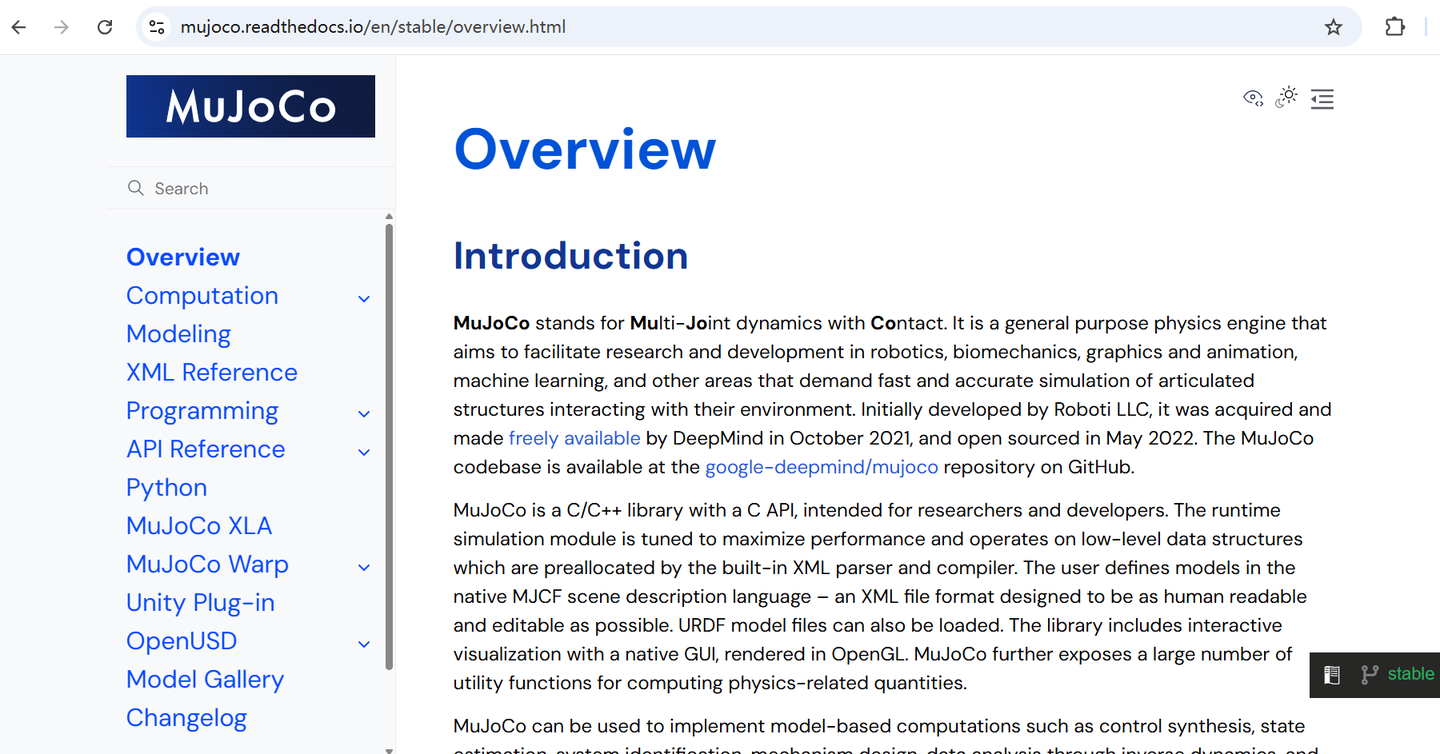Go to MuJoCo XLA page
The width and height of the screenshot is (1440, 754).
pyautogui.click(x=199, y=526)
